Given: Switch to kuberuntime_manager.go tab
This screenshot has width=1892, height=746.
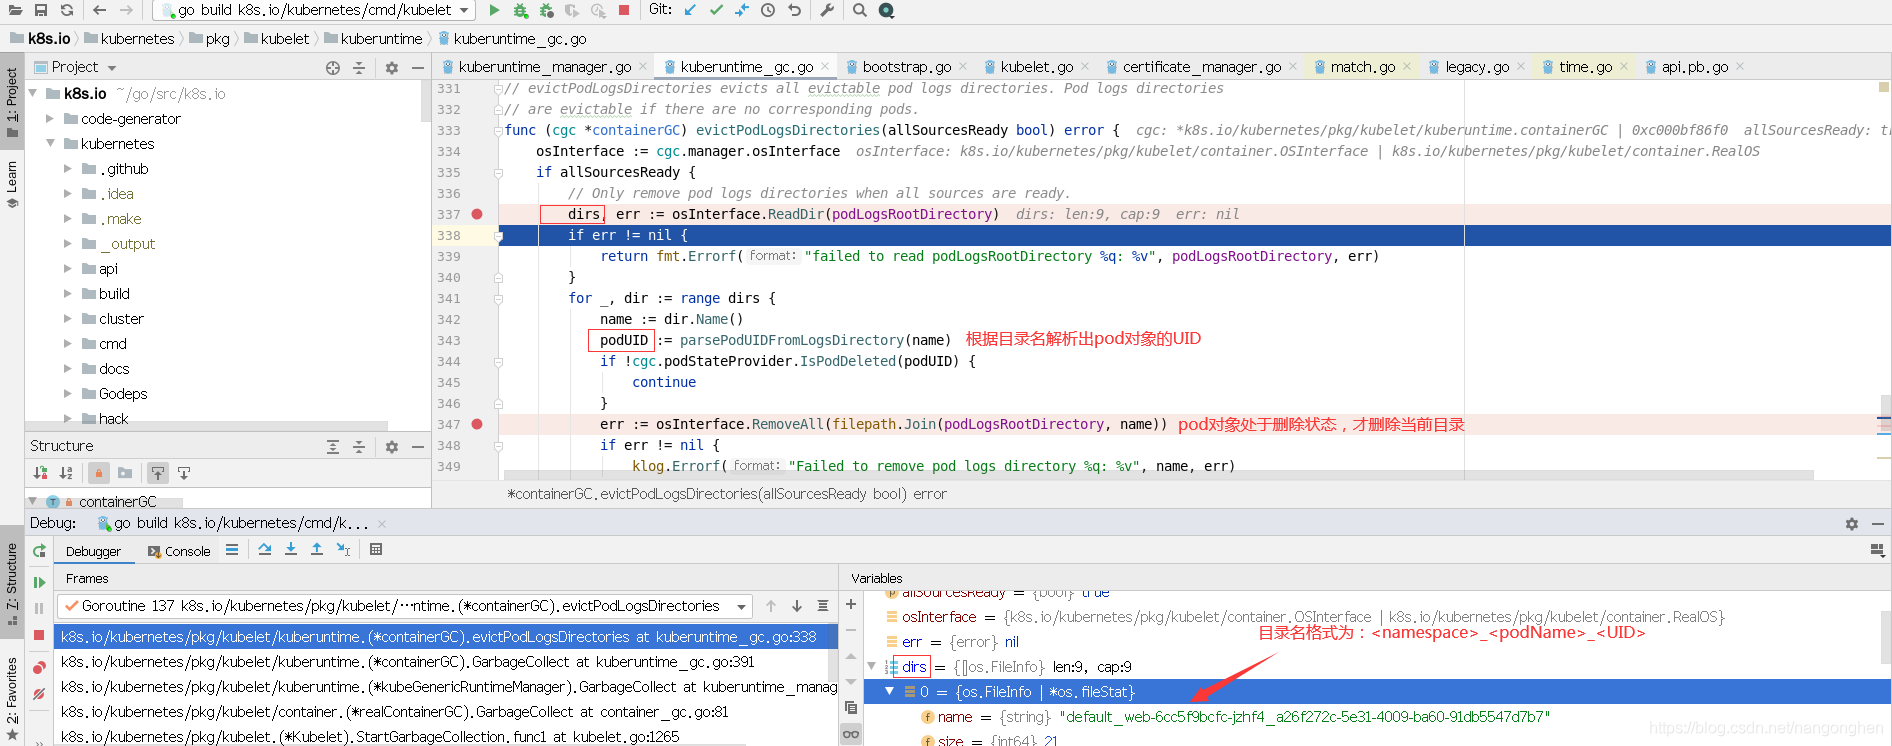Looking at the screenshot, I should pyautogui.click(x=544, y=67).
